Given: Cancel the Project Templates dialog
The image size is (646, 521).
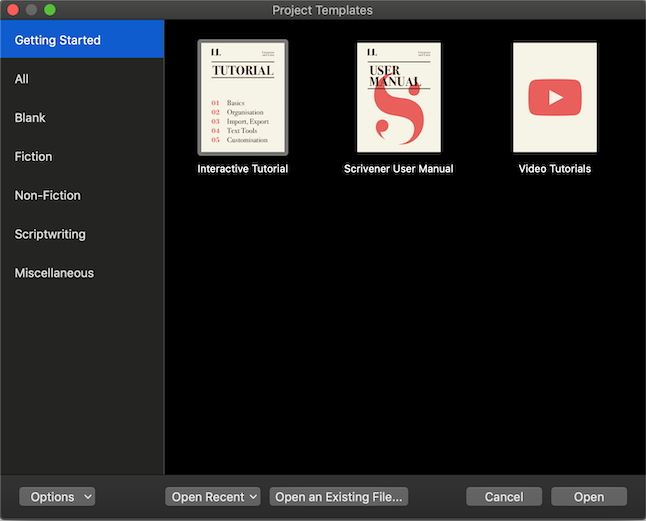Looking at the screenshot, I should click(x=504, y=497).
